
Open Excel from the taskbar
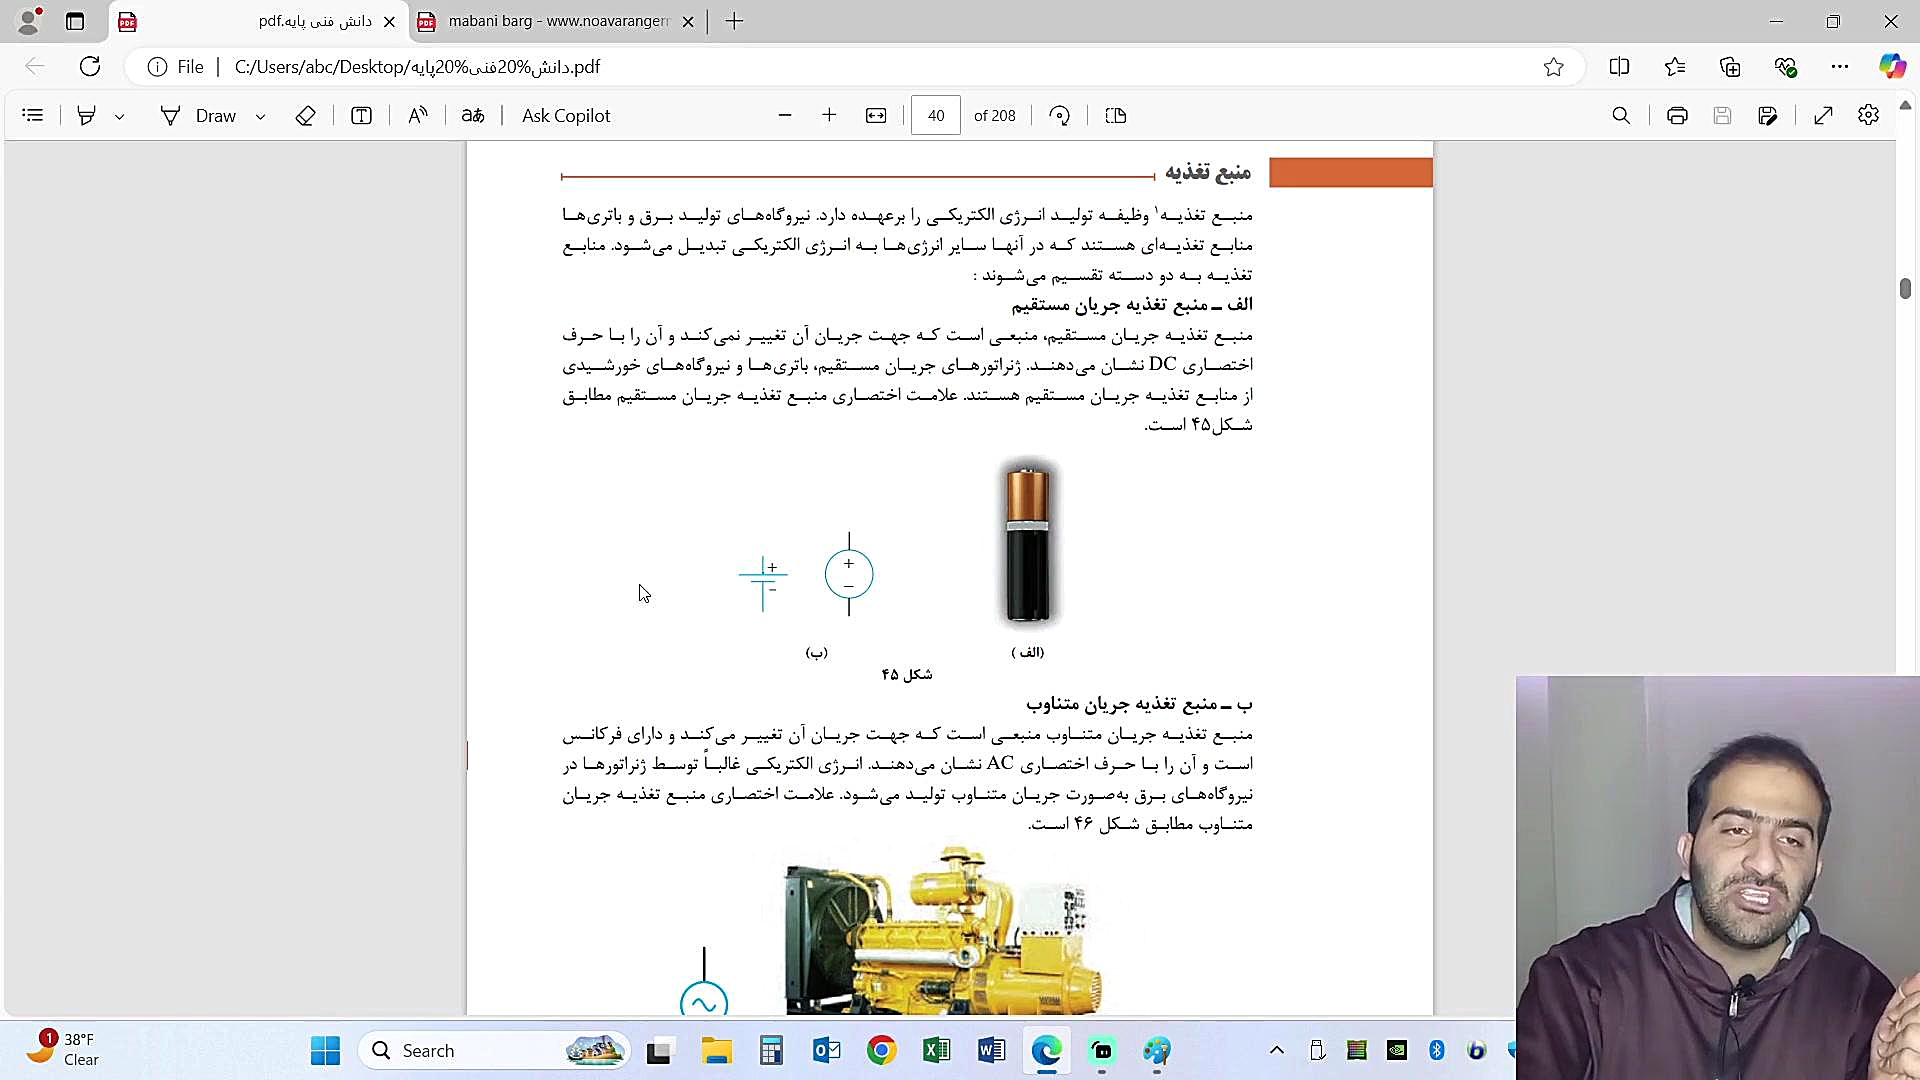pyautogui.click(x=937, y=1051)
